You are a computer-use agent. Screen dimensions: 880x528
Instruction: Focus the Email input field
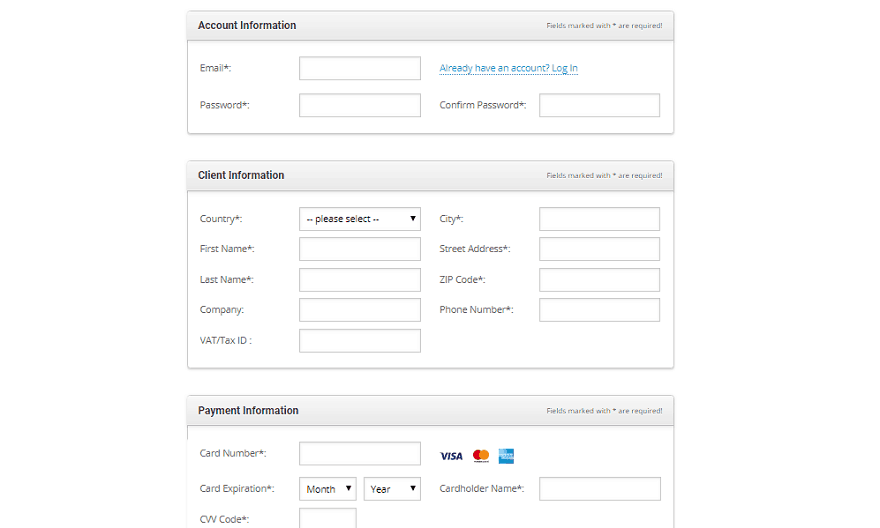pos(360,68)
